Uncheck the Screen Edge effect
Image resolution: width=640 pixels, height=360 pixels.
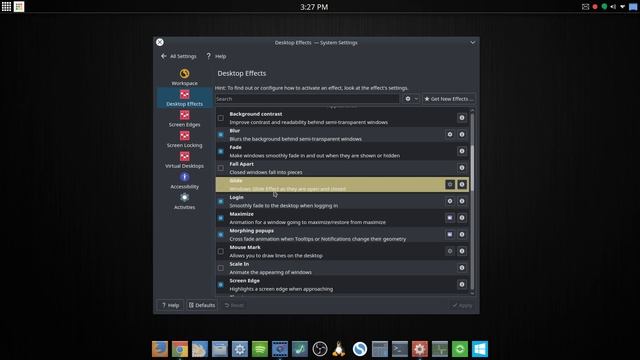click(221, 284)
